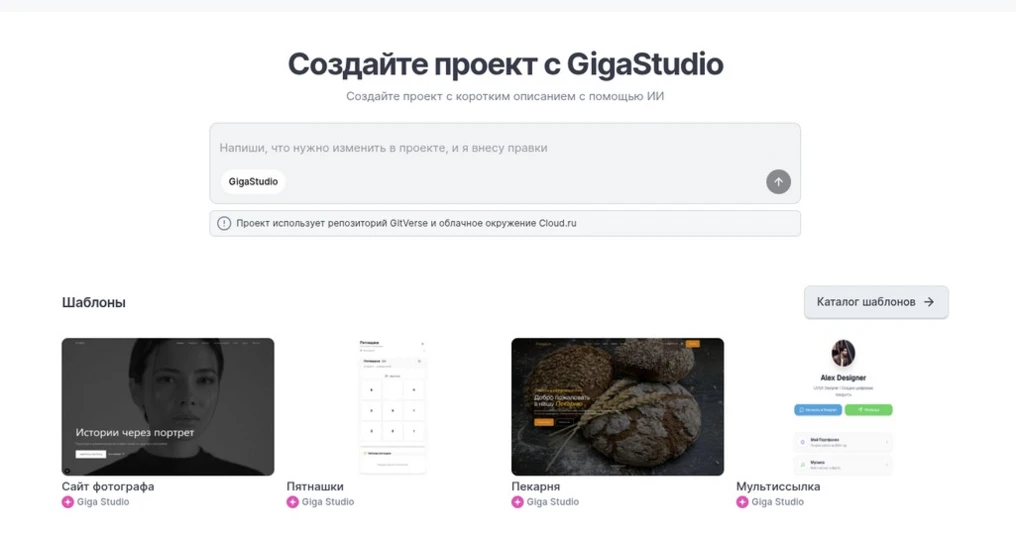Click the Пятнашки title
This screenshot has width=1016, height=536.
pyautogui.click(x=315, y=486)
